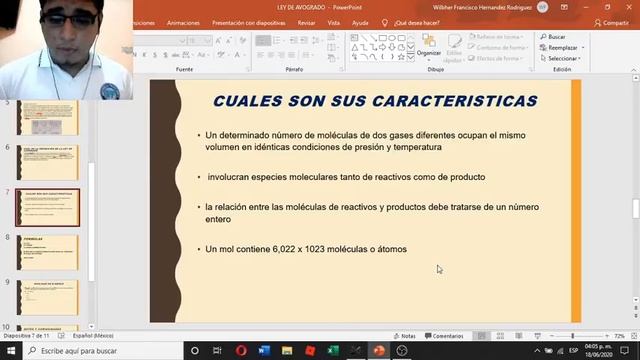Clear all formatting eraser icon
Screen dimensions: 640x360
243,40
